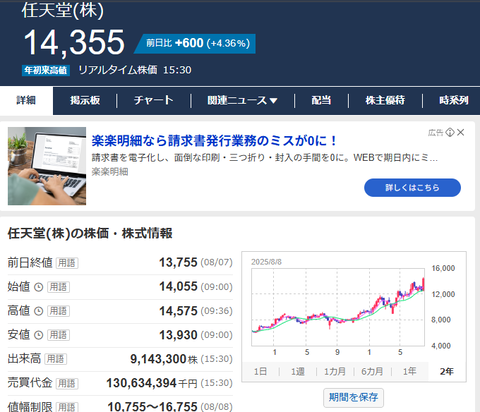
Task: Click the Nintendo stock price chart
Action: tap(338, 307)
